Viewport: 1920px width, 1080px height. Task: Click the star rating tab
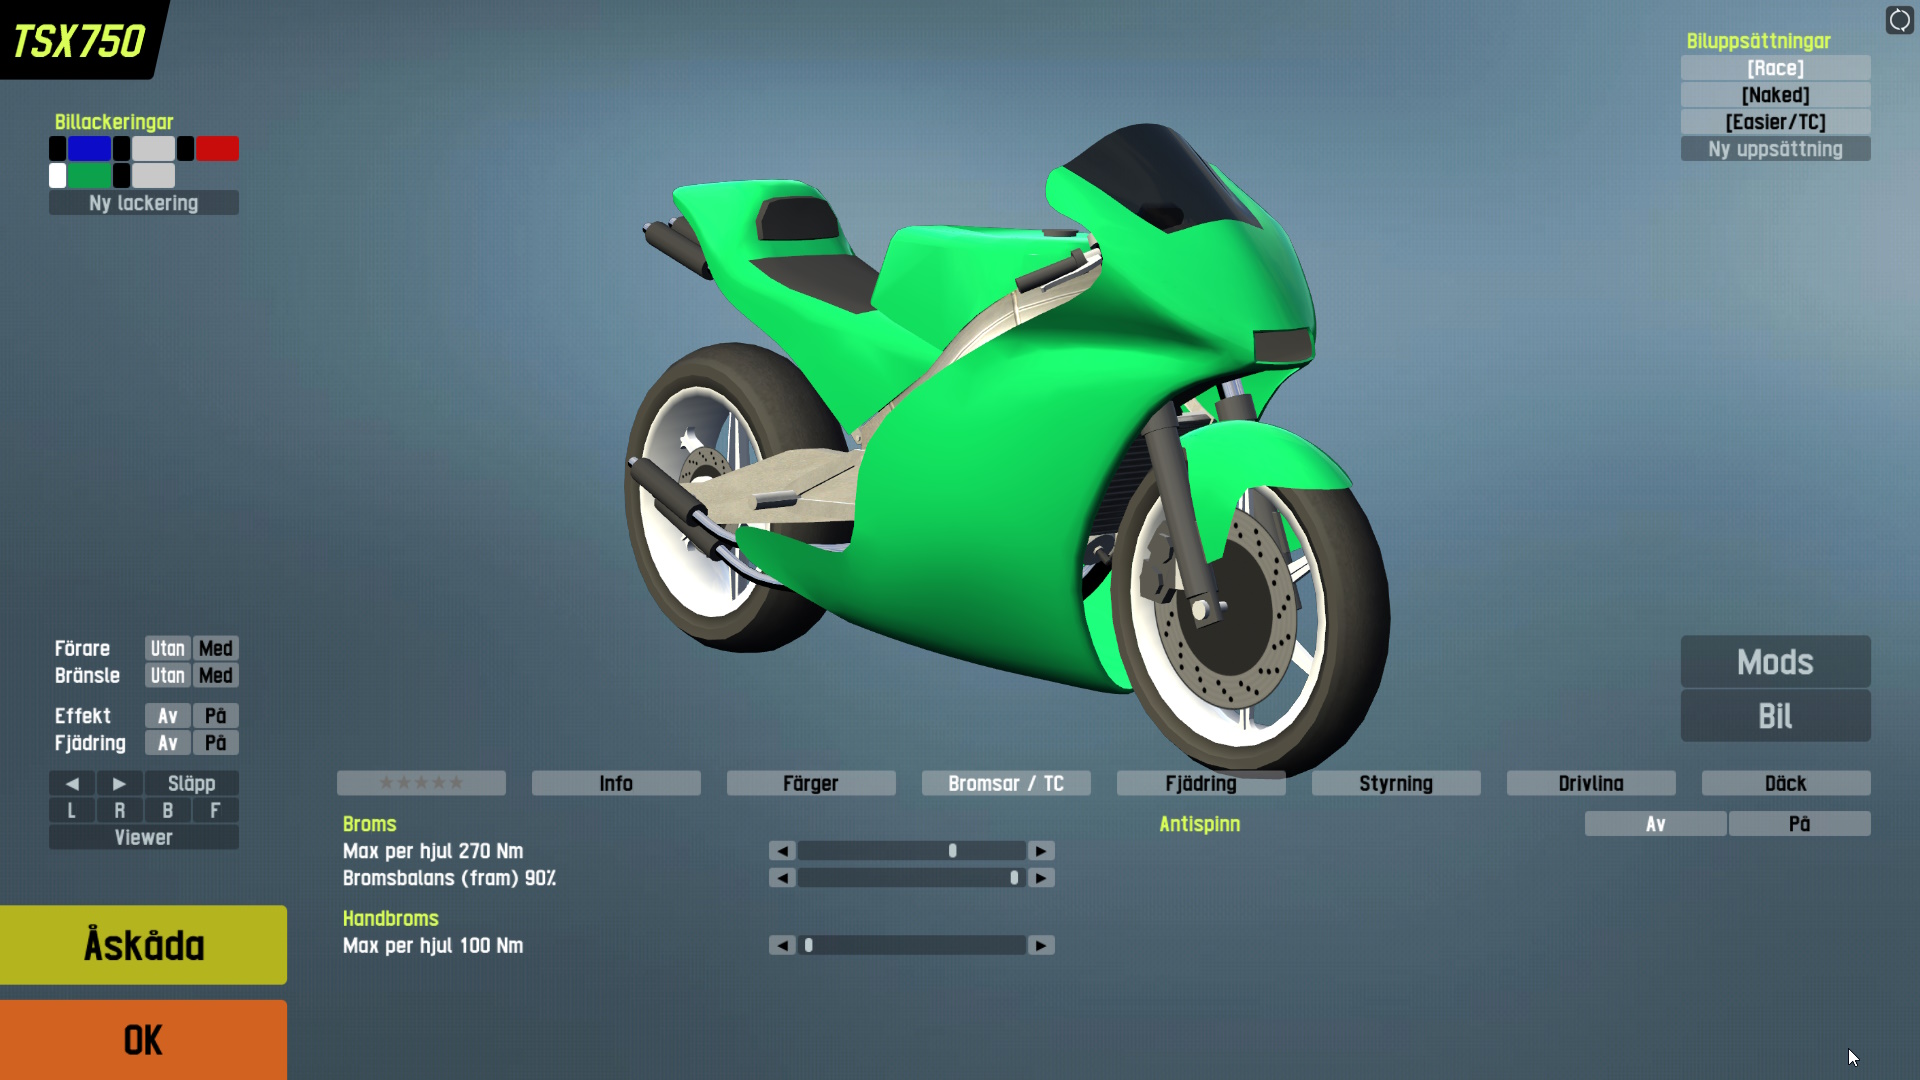(421, 783)
